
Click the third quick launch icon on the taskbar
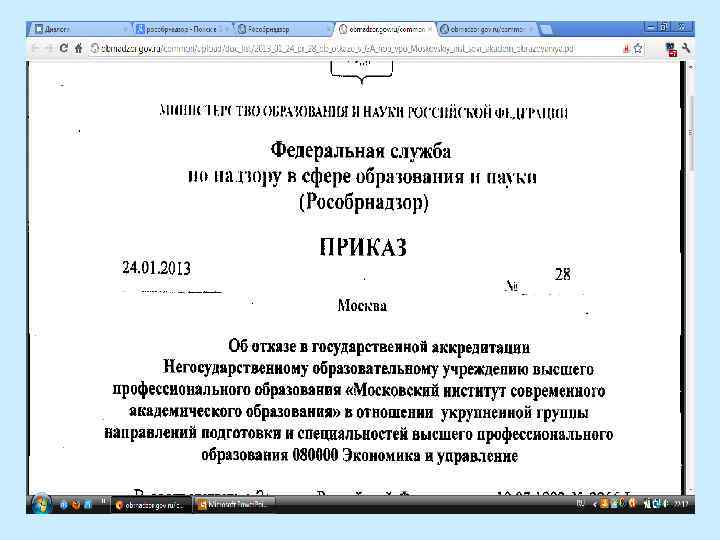coord(88,505)
